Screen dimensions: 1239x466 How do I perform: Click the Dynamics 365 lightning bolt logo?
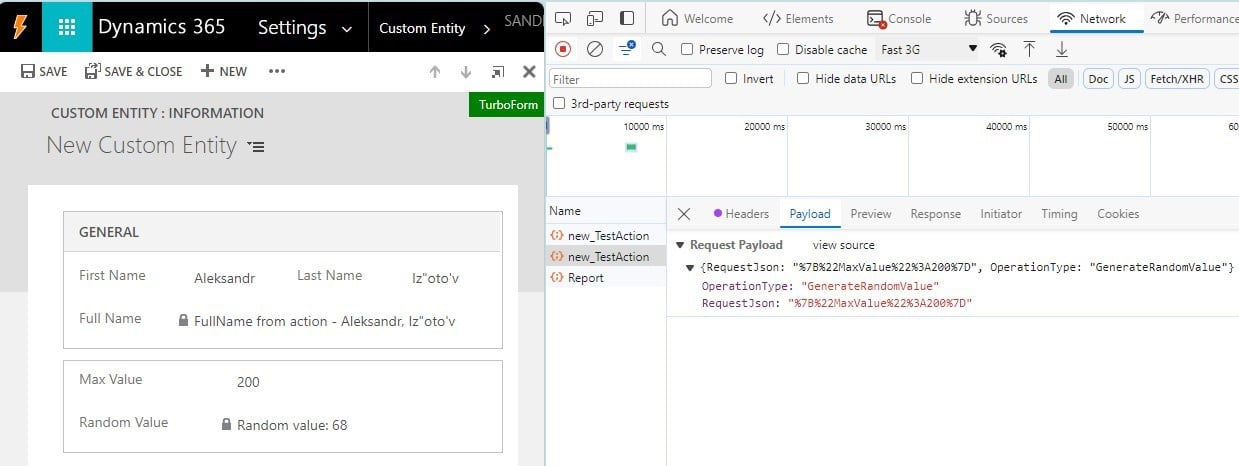coord(20,27)
